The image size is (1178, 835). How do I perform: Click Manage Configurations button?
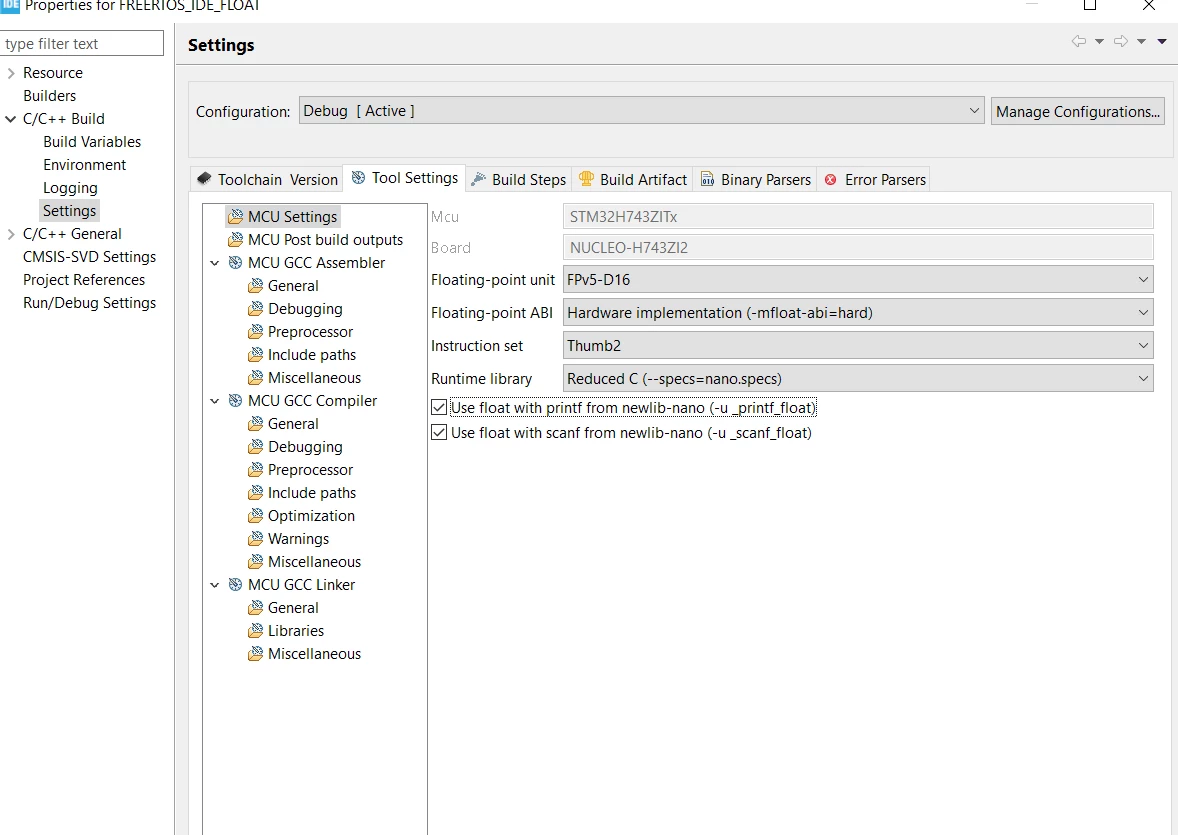pyautogui.click(x=1077, y=110)
